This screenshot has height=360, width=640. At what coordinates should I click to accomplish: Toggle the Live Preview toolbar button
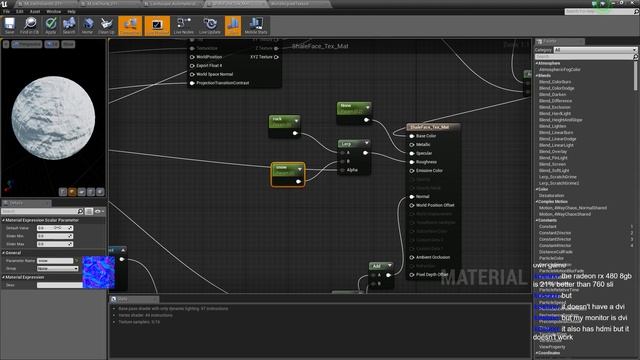(157, 26)
